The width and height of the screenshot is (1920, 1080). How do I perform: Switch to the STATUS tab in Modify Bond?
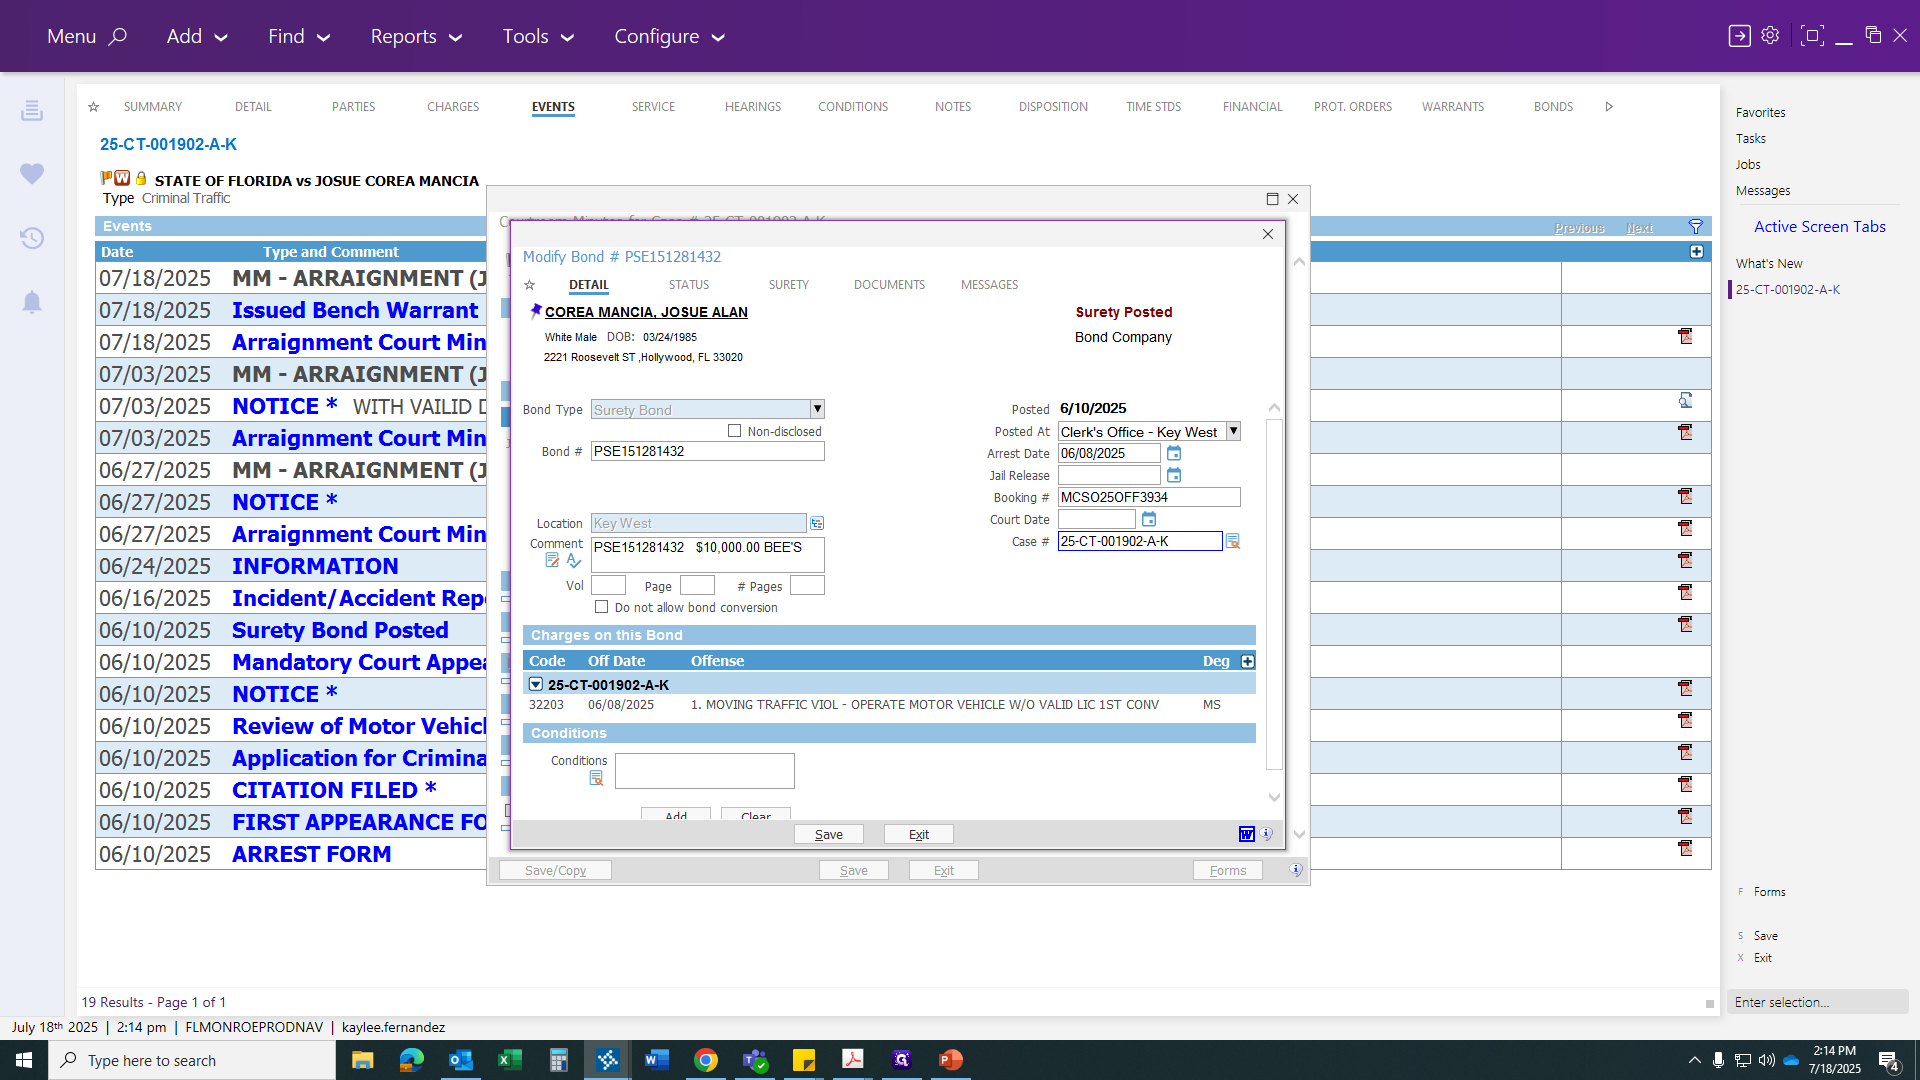click(689, 285)
